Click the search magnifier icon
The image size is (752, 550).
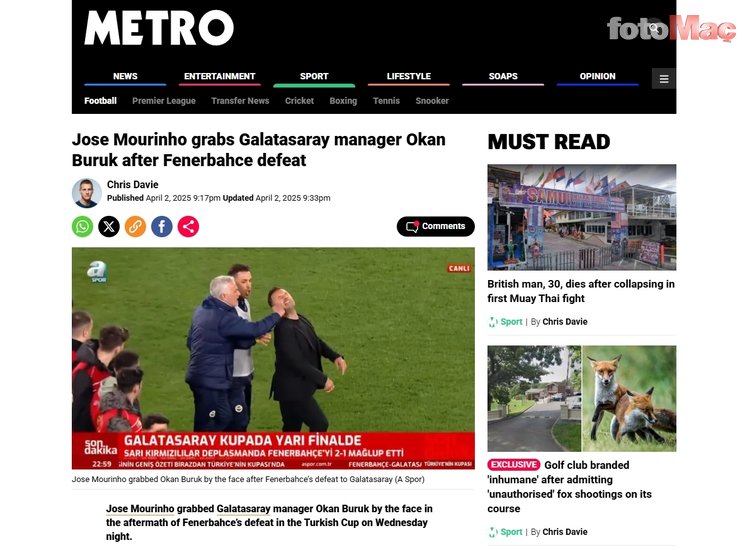coord(654,28)
